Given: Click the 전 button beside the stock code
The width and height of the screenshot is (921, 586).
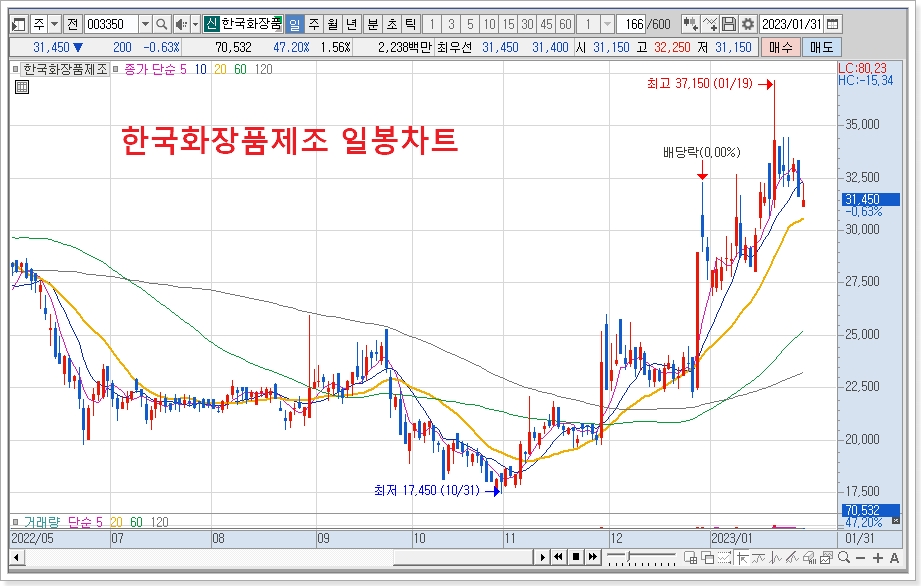Looking at the screenshot, I should (x=72, y=24).
